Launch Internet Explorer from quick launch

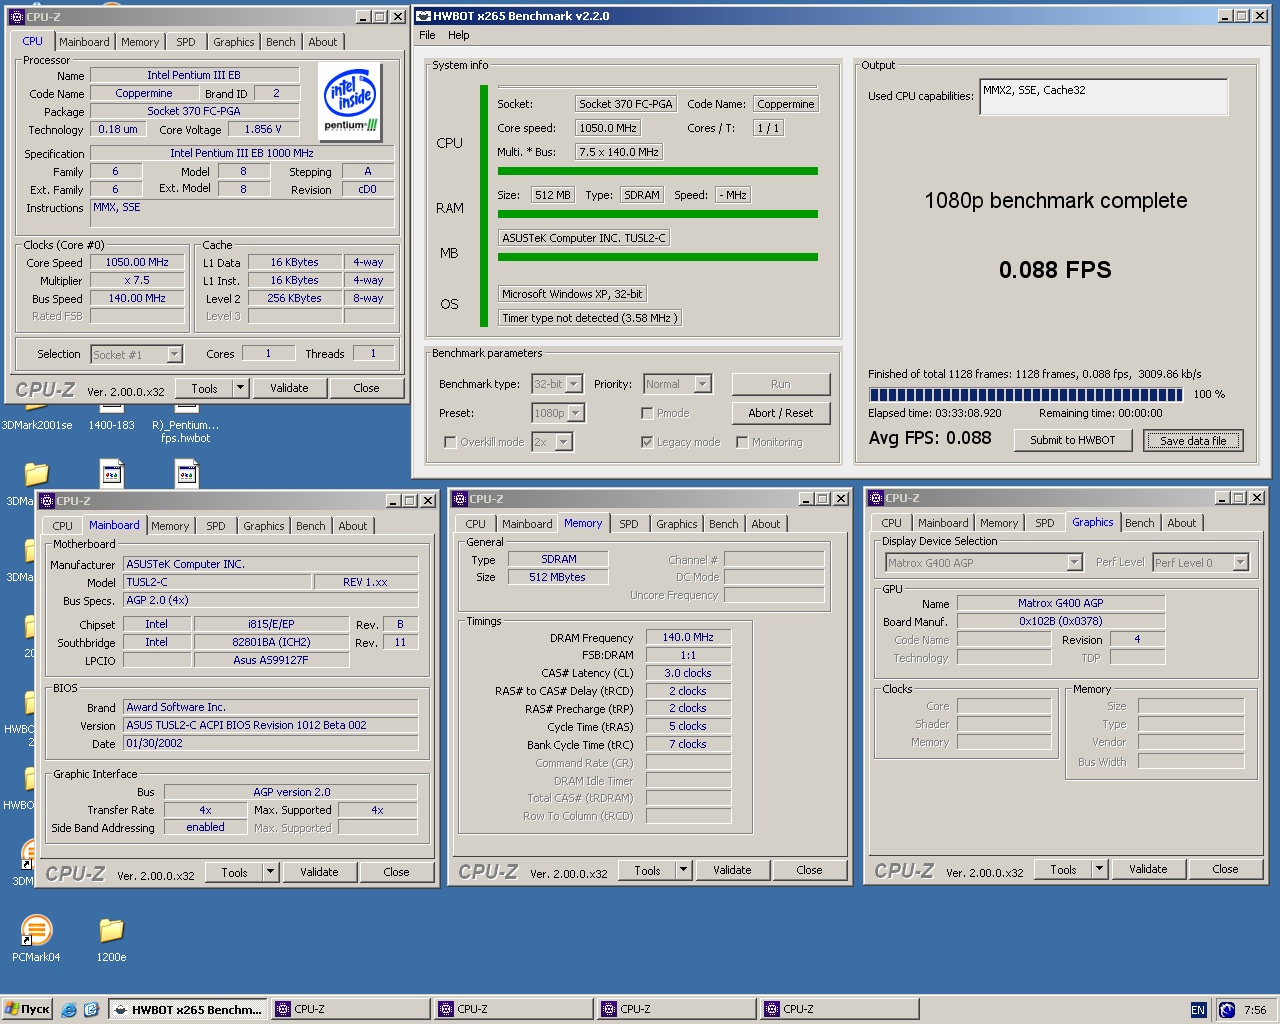(69, 1010)
